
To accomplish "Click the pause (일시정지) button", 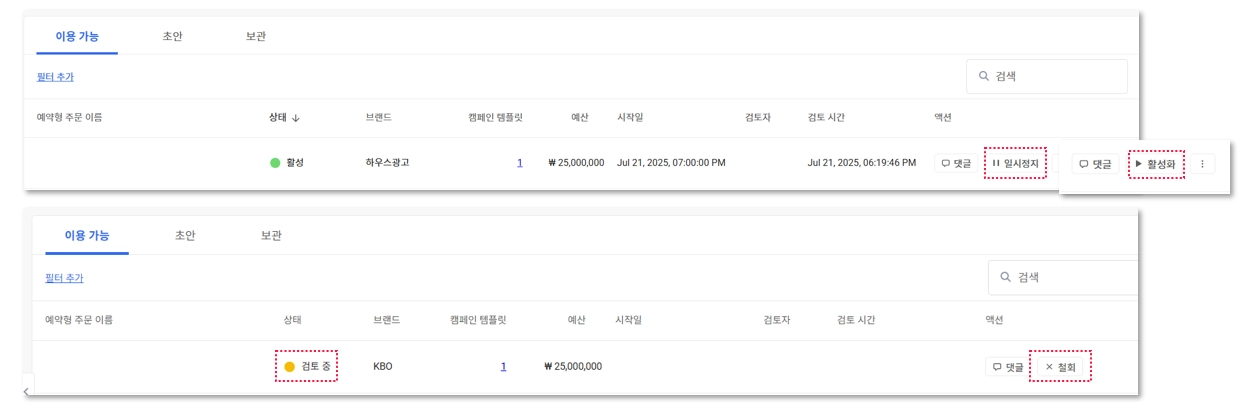I will [x=1015, y=163].
